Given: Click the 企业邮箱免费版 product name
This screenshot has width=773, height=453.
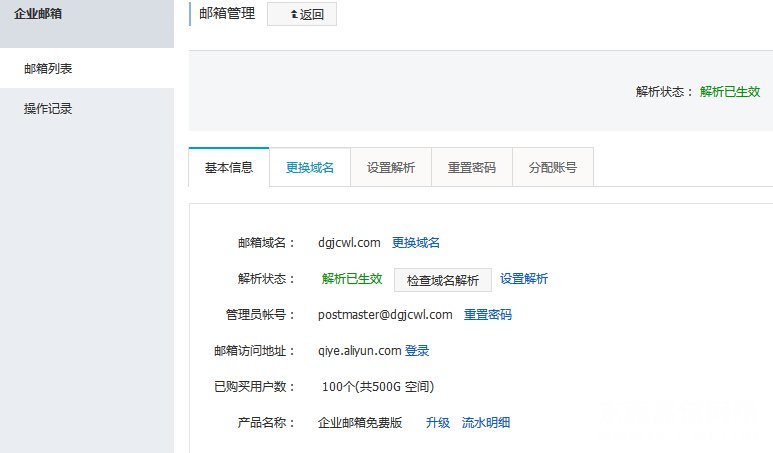Looking at the screenshot, I should coord(360,422).
